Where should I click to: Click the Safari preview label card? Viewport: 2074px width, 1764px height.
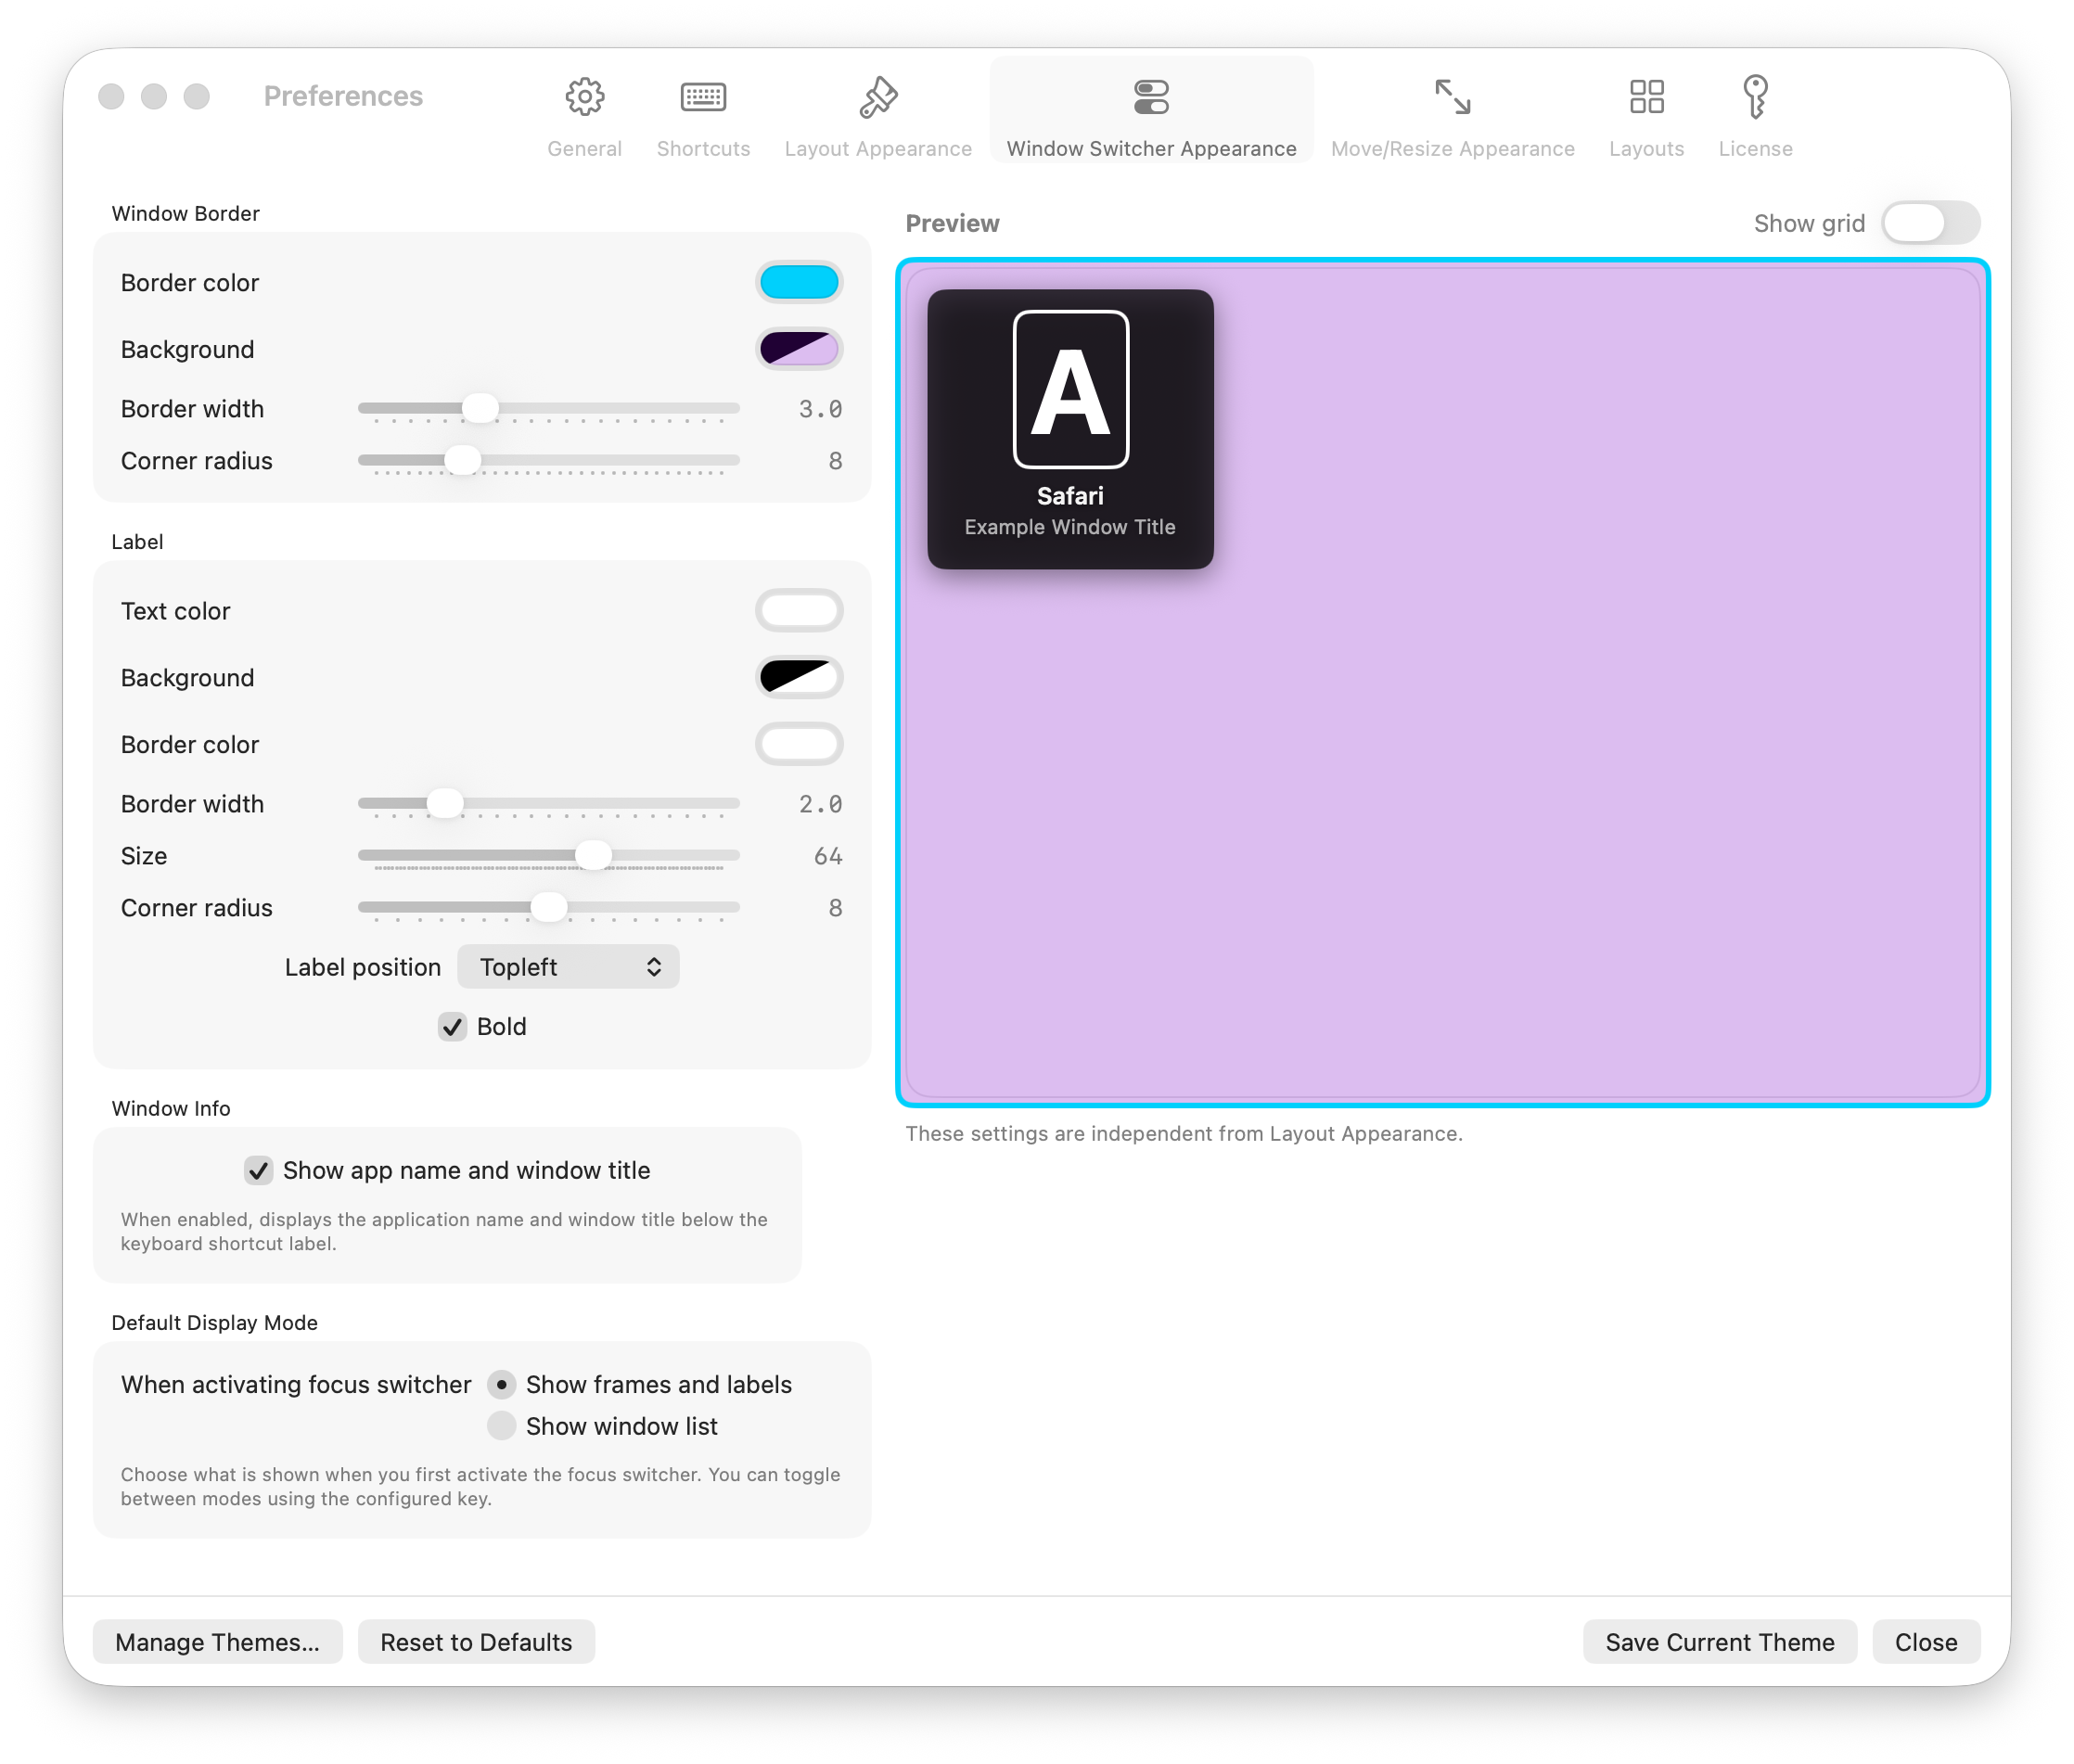click(x=1070, y=429)
